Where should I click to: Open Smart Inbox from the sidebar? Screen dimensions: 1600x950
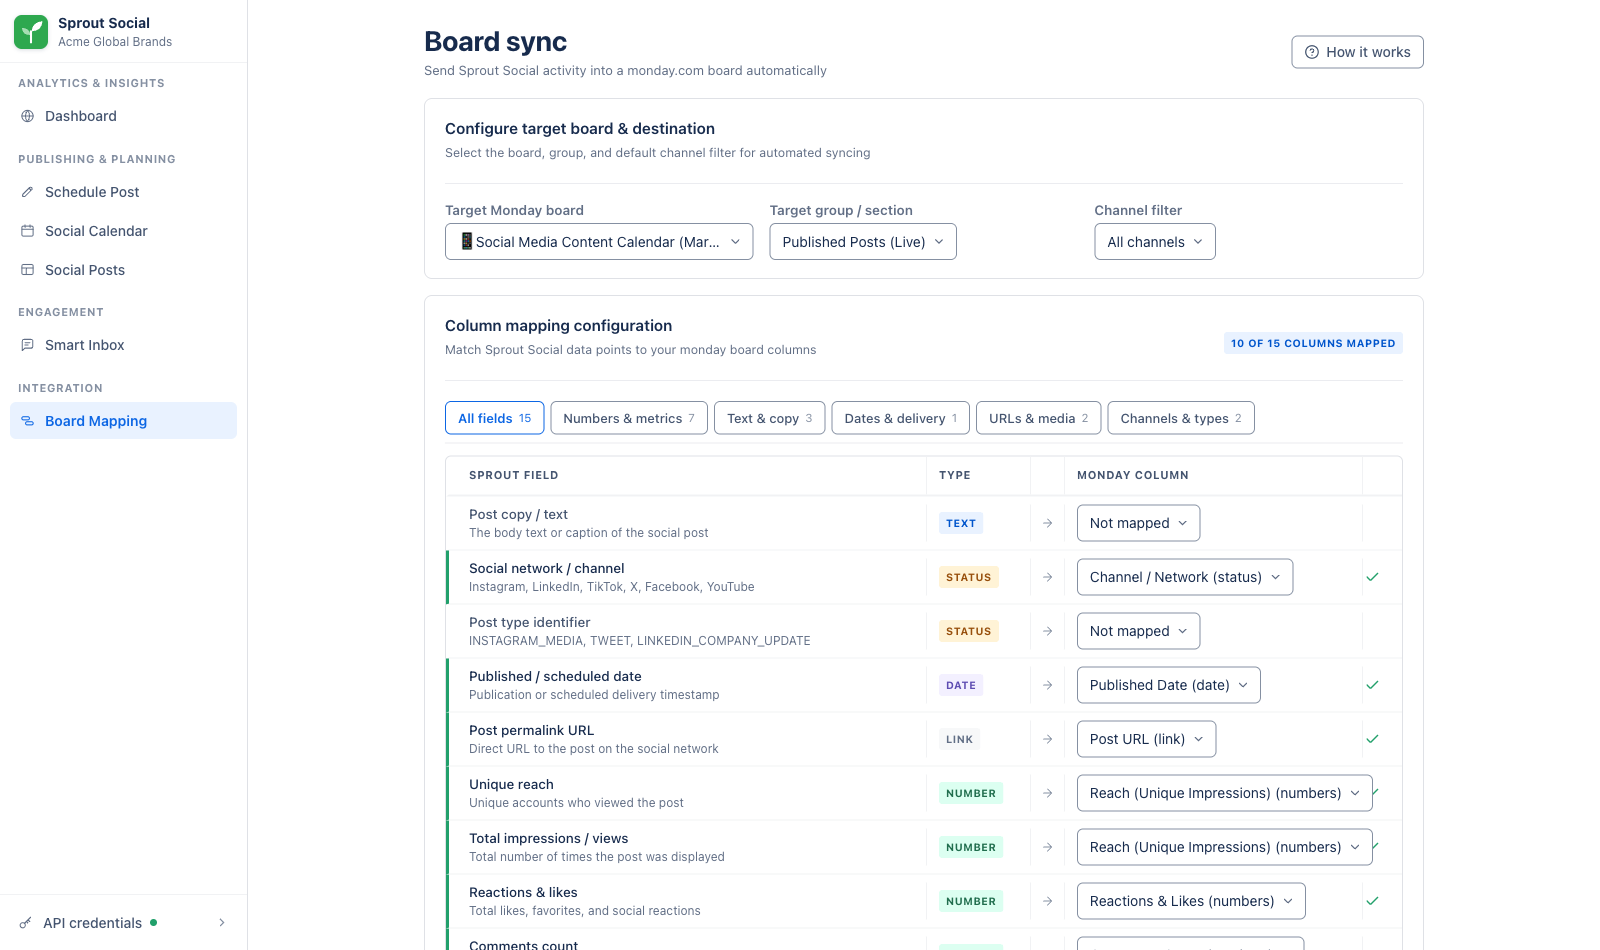click(x=123, y=345)
